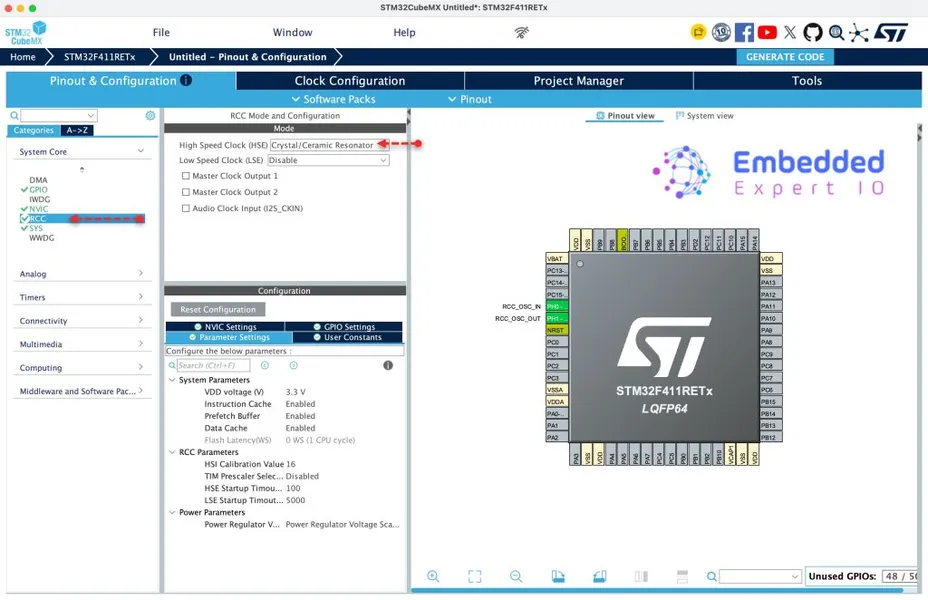
Task: Open the GitHub icon link
Action: pos(813,32)
